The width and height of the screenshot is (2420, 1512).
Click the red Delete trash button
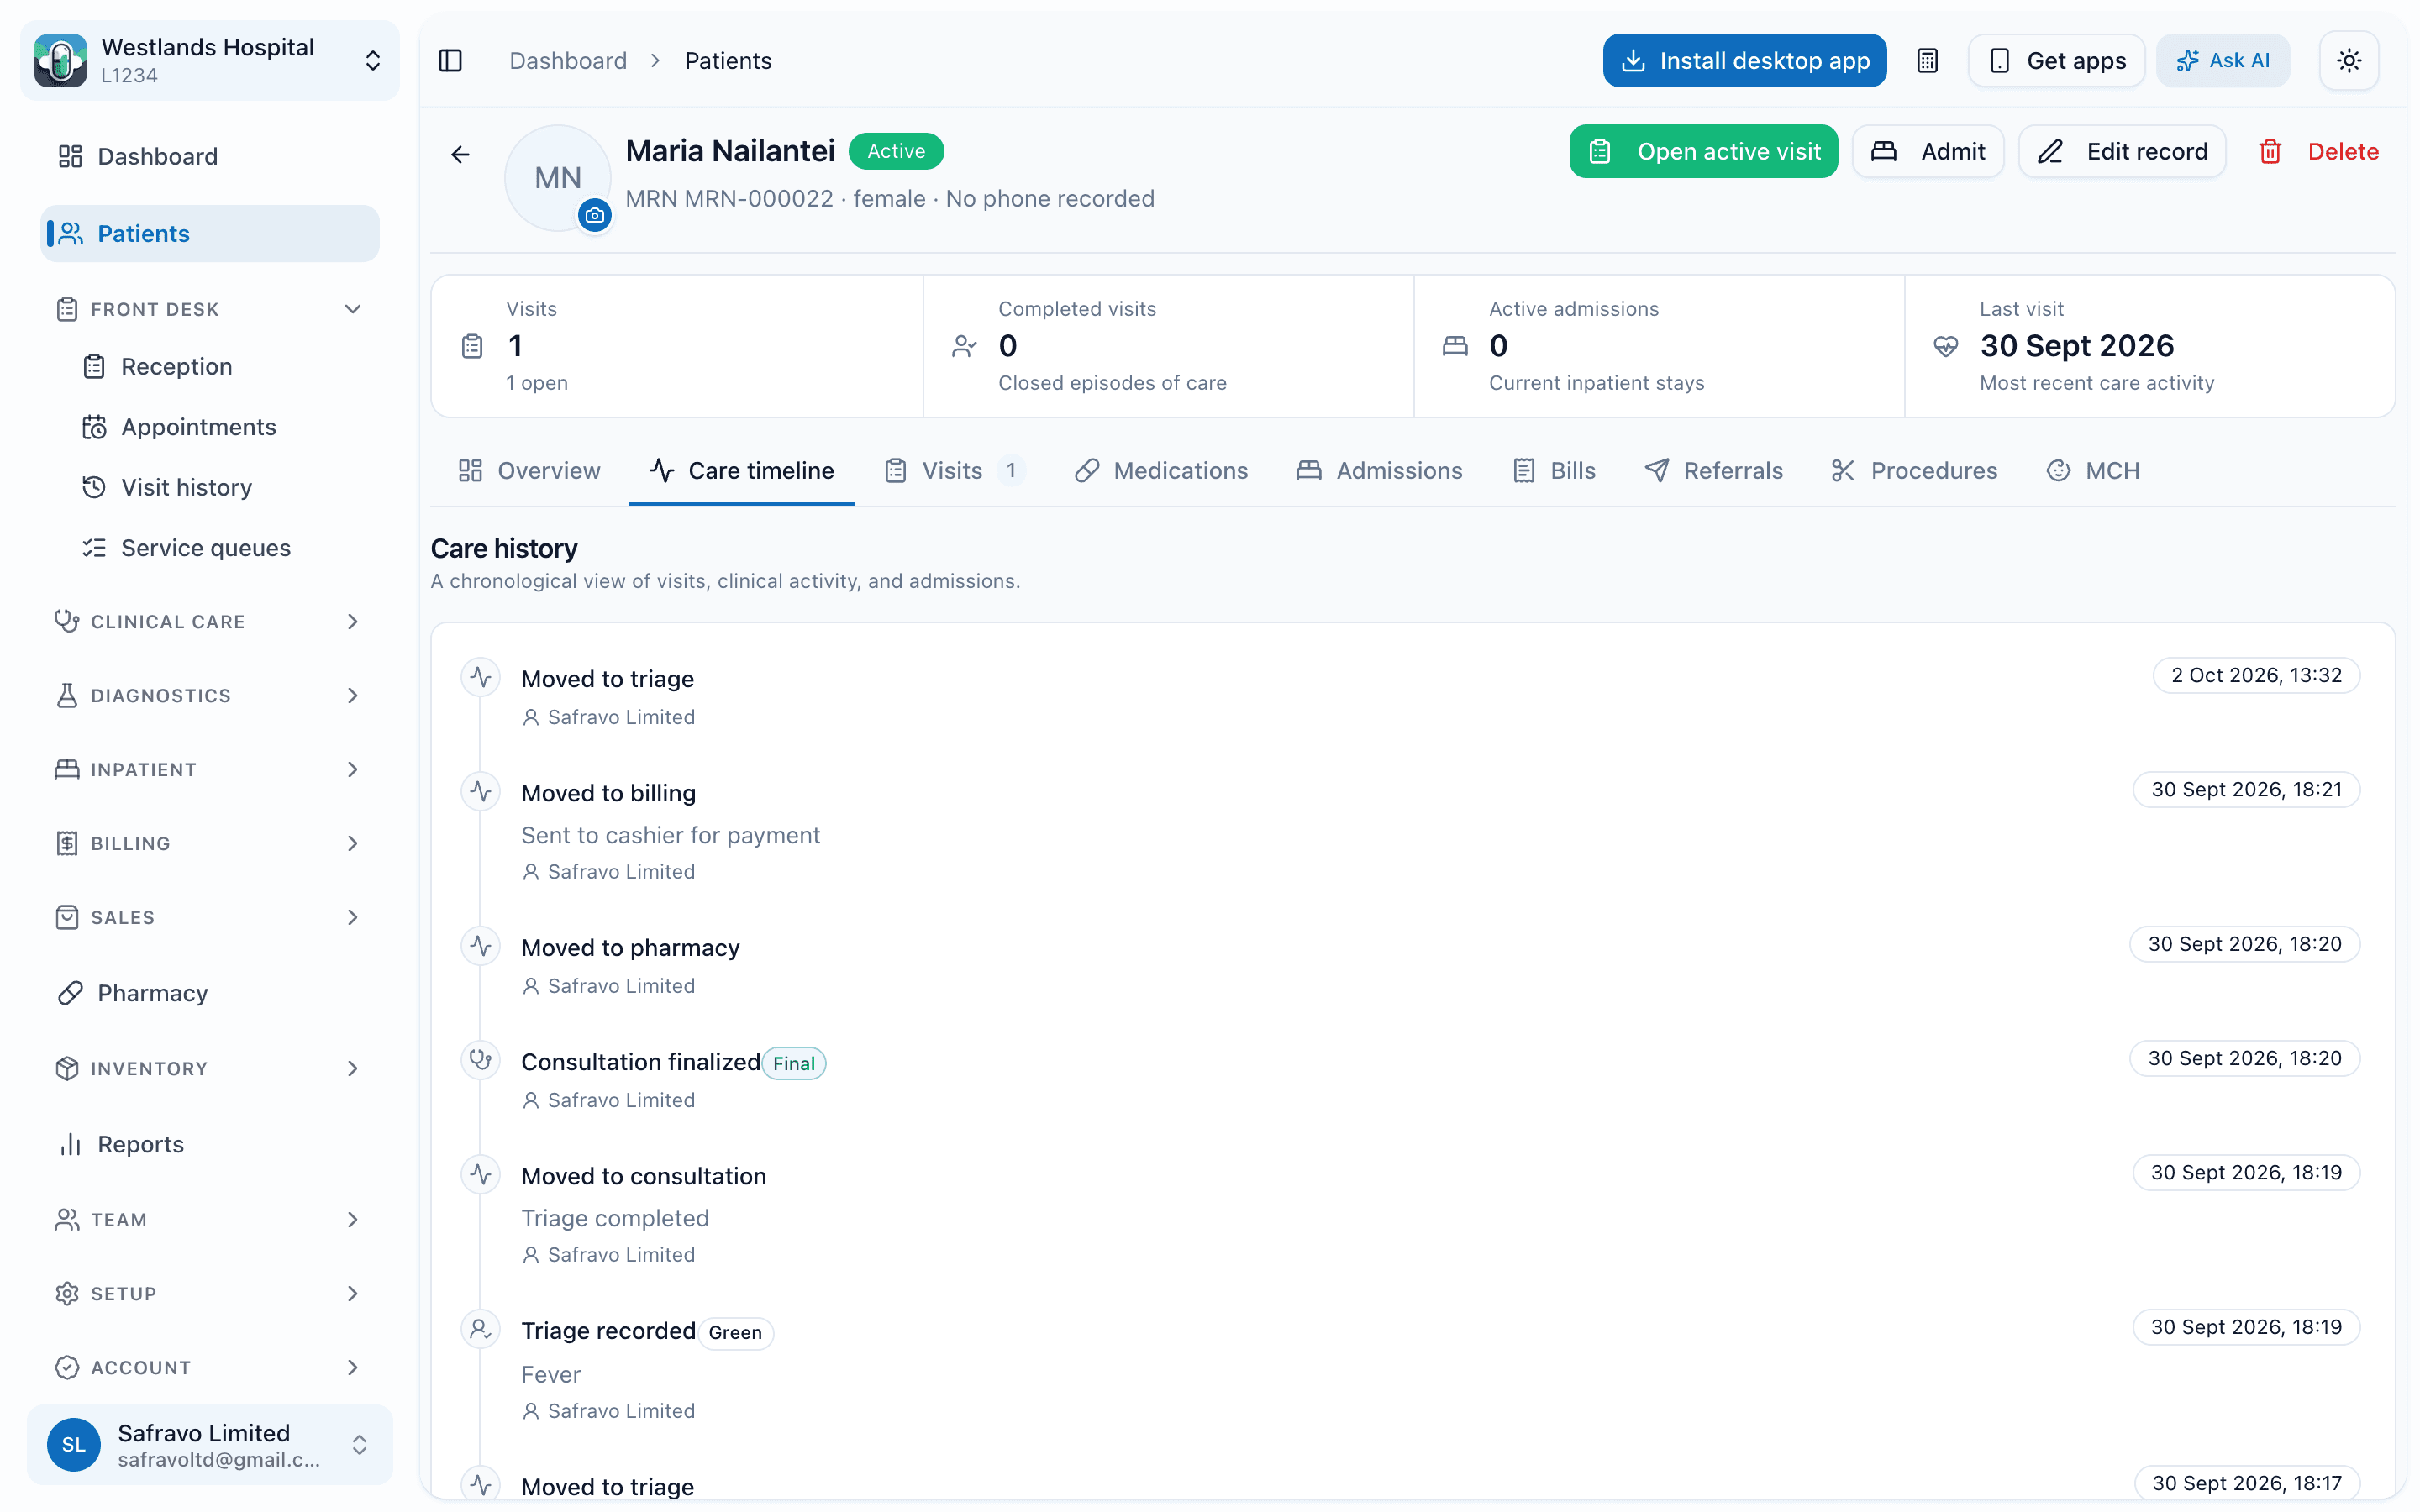[2318, 152]
